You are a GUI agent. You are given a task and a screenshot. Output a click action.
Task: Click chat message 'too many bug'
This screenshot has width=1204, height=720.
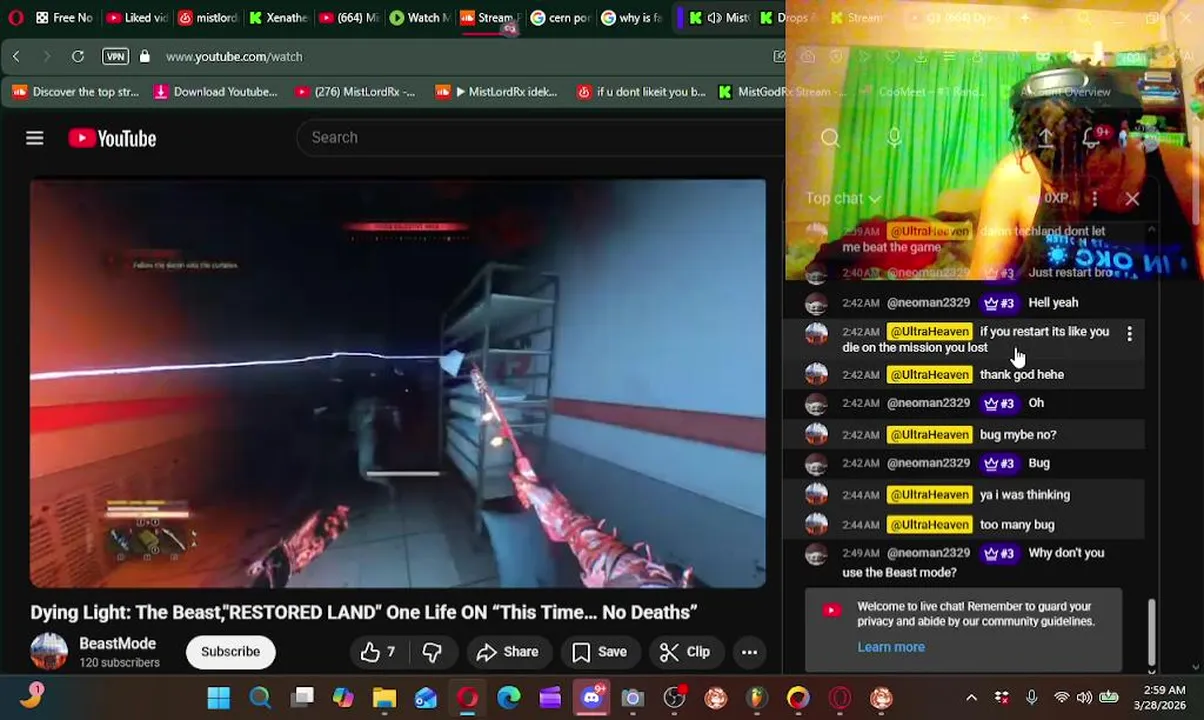[1017, 524]
